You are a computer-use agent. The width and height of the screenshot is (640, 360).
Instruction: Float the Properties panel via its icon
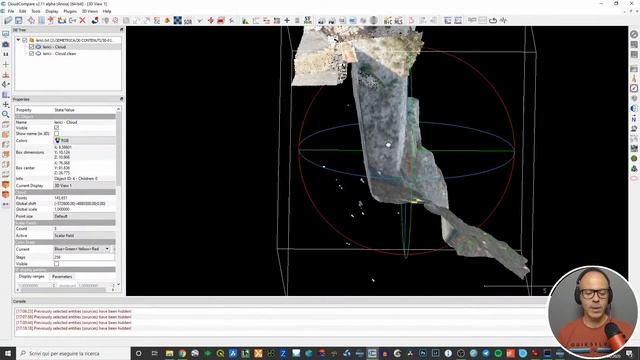click(x=121, y=99)
